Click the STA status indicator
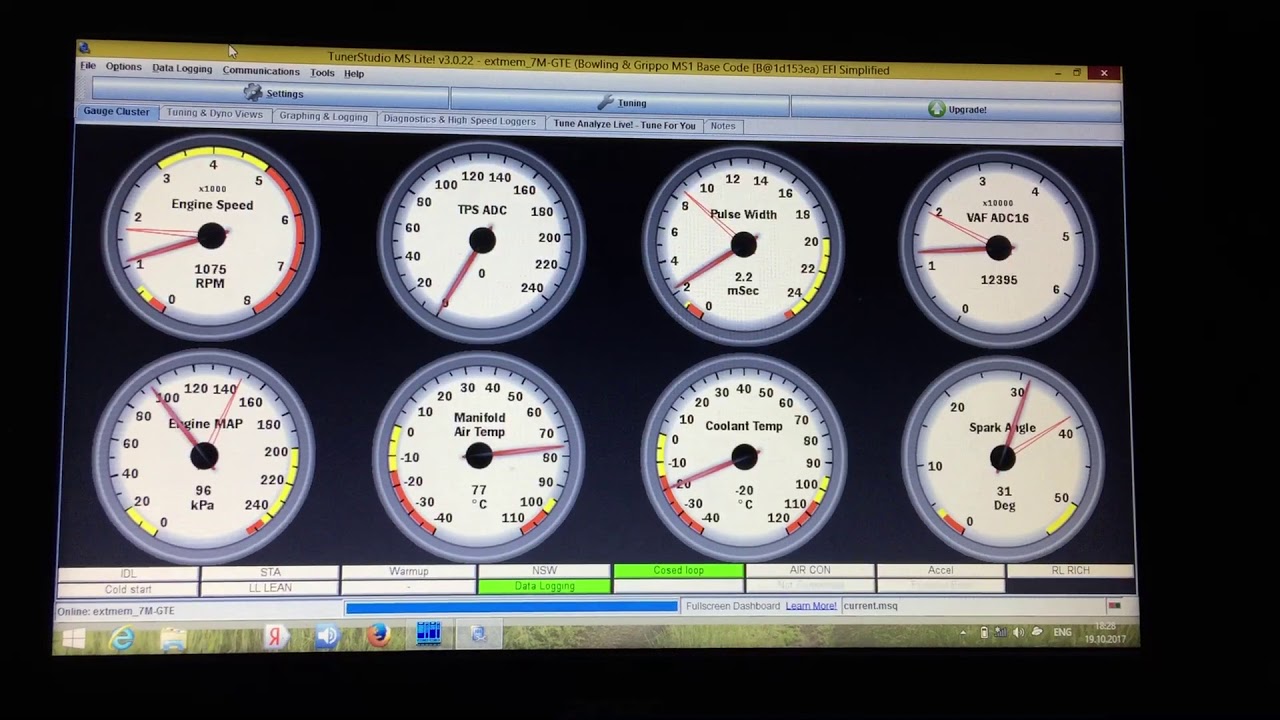 click(x=270, y=573)
